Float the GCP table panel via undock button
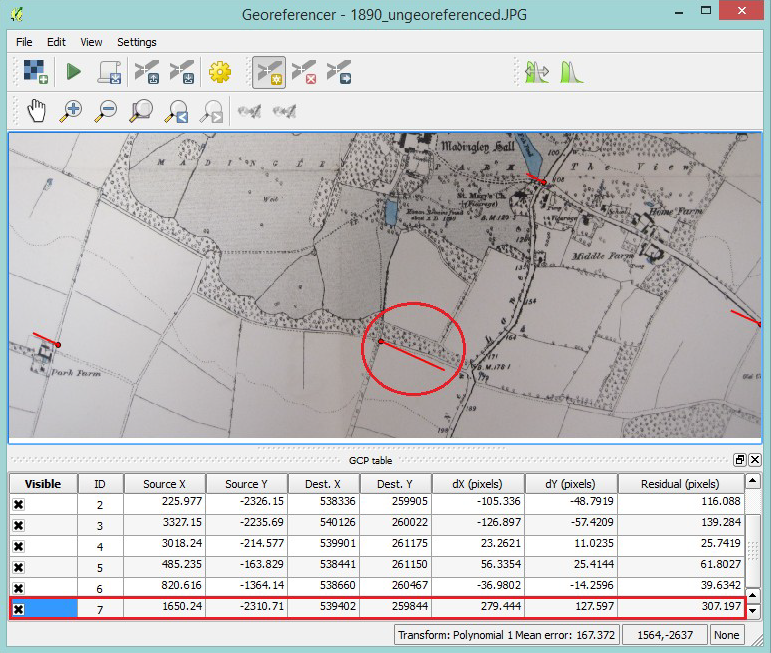The height and width of the screenshot is (653, 771). pos(740,460)
